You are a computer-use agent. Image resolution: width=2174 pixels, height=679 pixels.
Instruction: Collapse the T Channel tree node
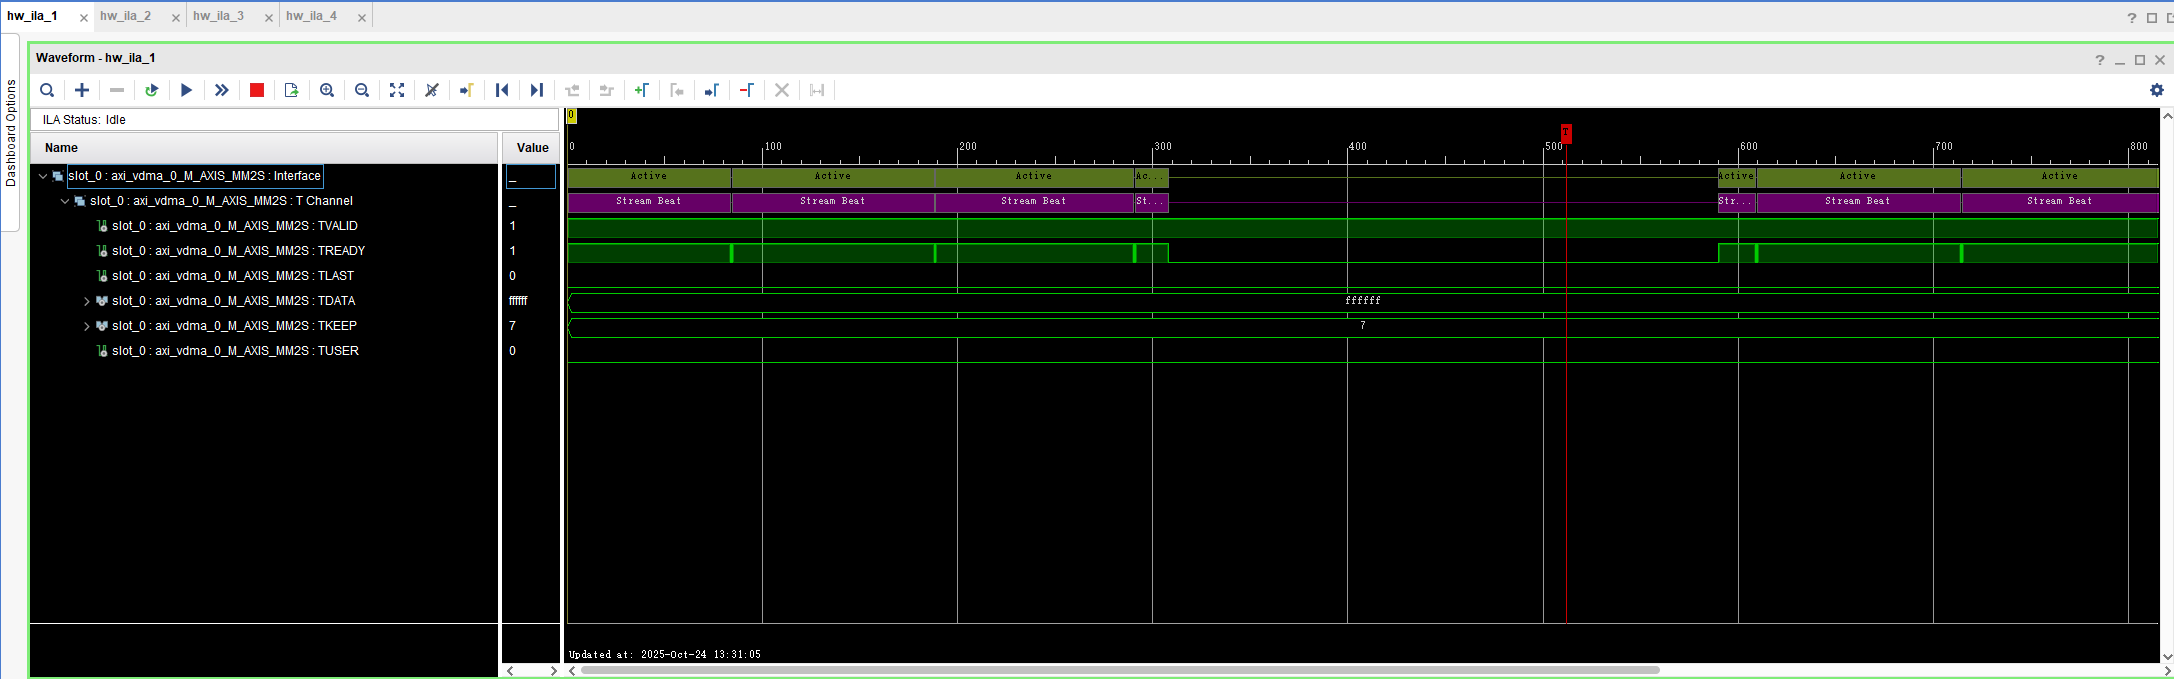point(65,201)
